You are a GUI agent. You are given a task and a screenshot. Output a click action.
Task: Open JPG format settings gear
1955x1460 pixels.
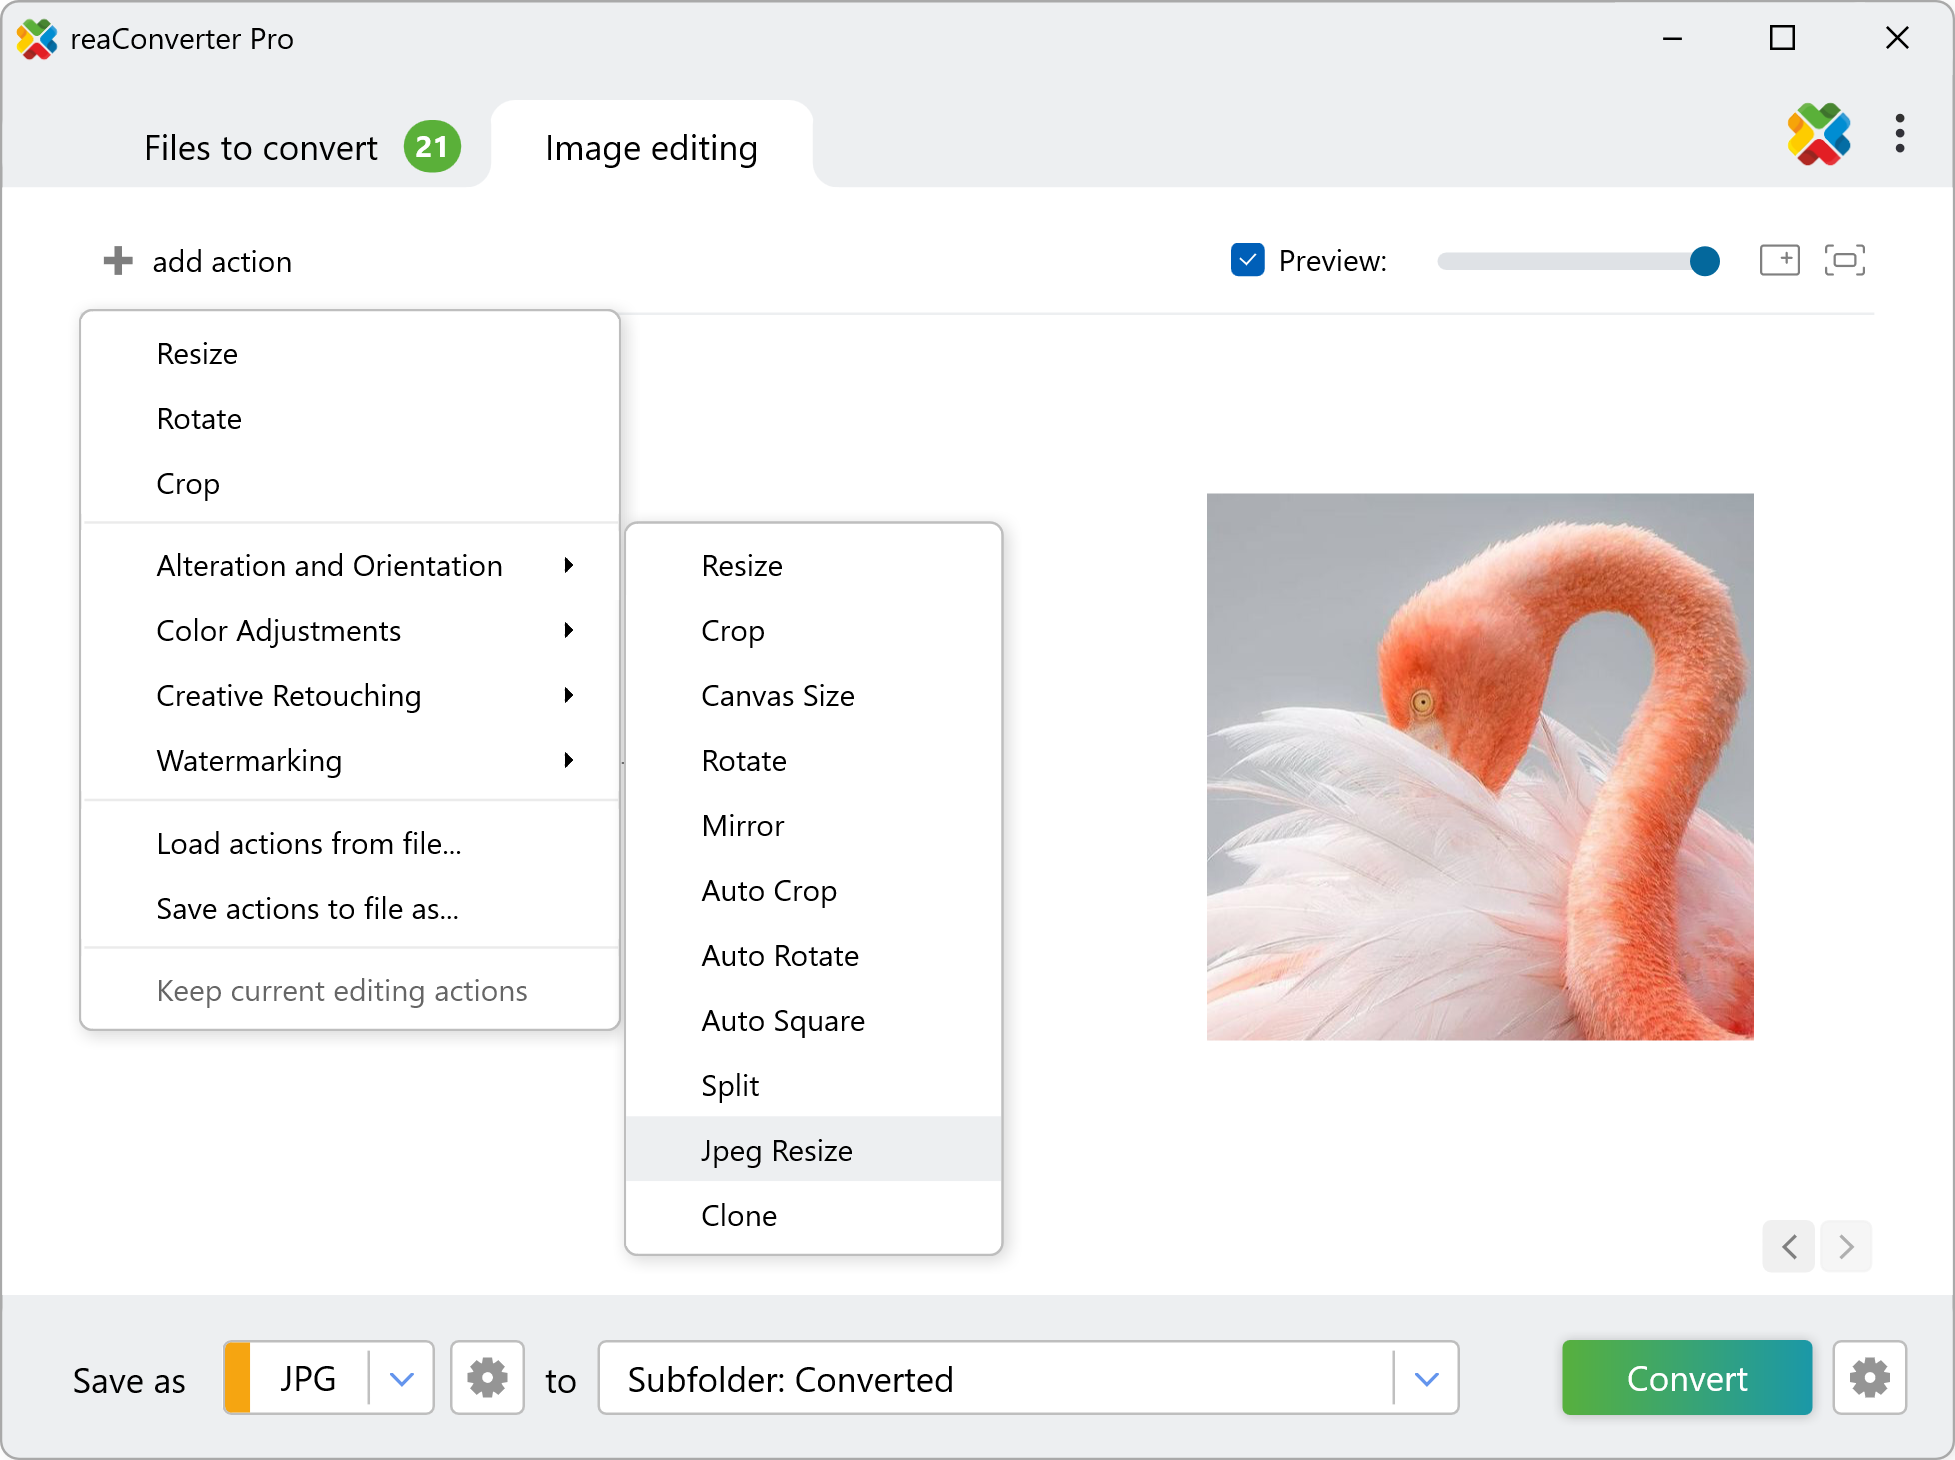point(487,1378)
